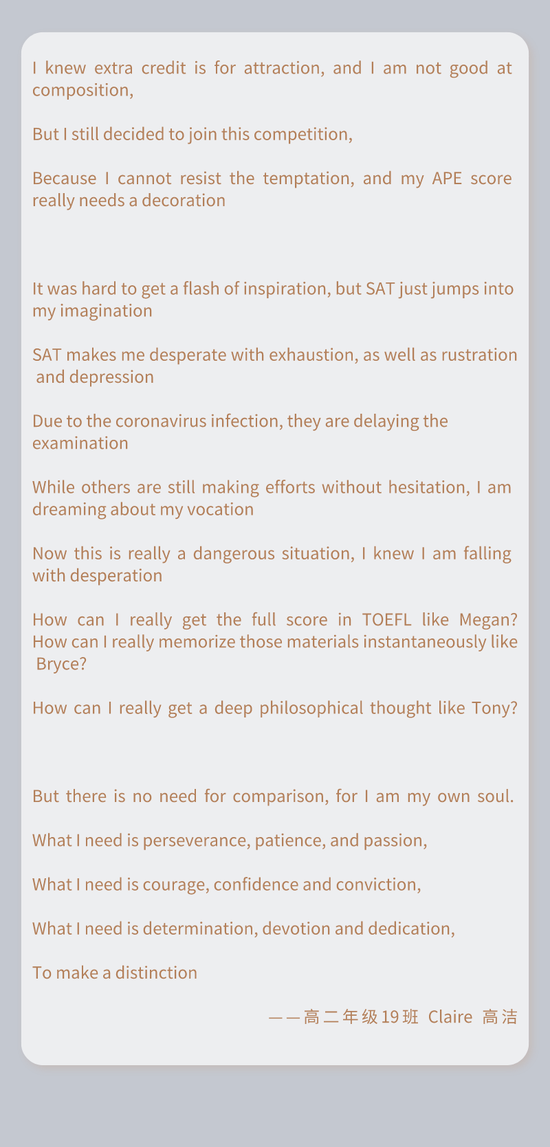Click the phrase "really needs a decoration"
Viewport: 550px width, 1147px height.
pos(129,200)
